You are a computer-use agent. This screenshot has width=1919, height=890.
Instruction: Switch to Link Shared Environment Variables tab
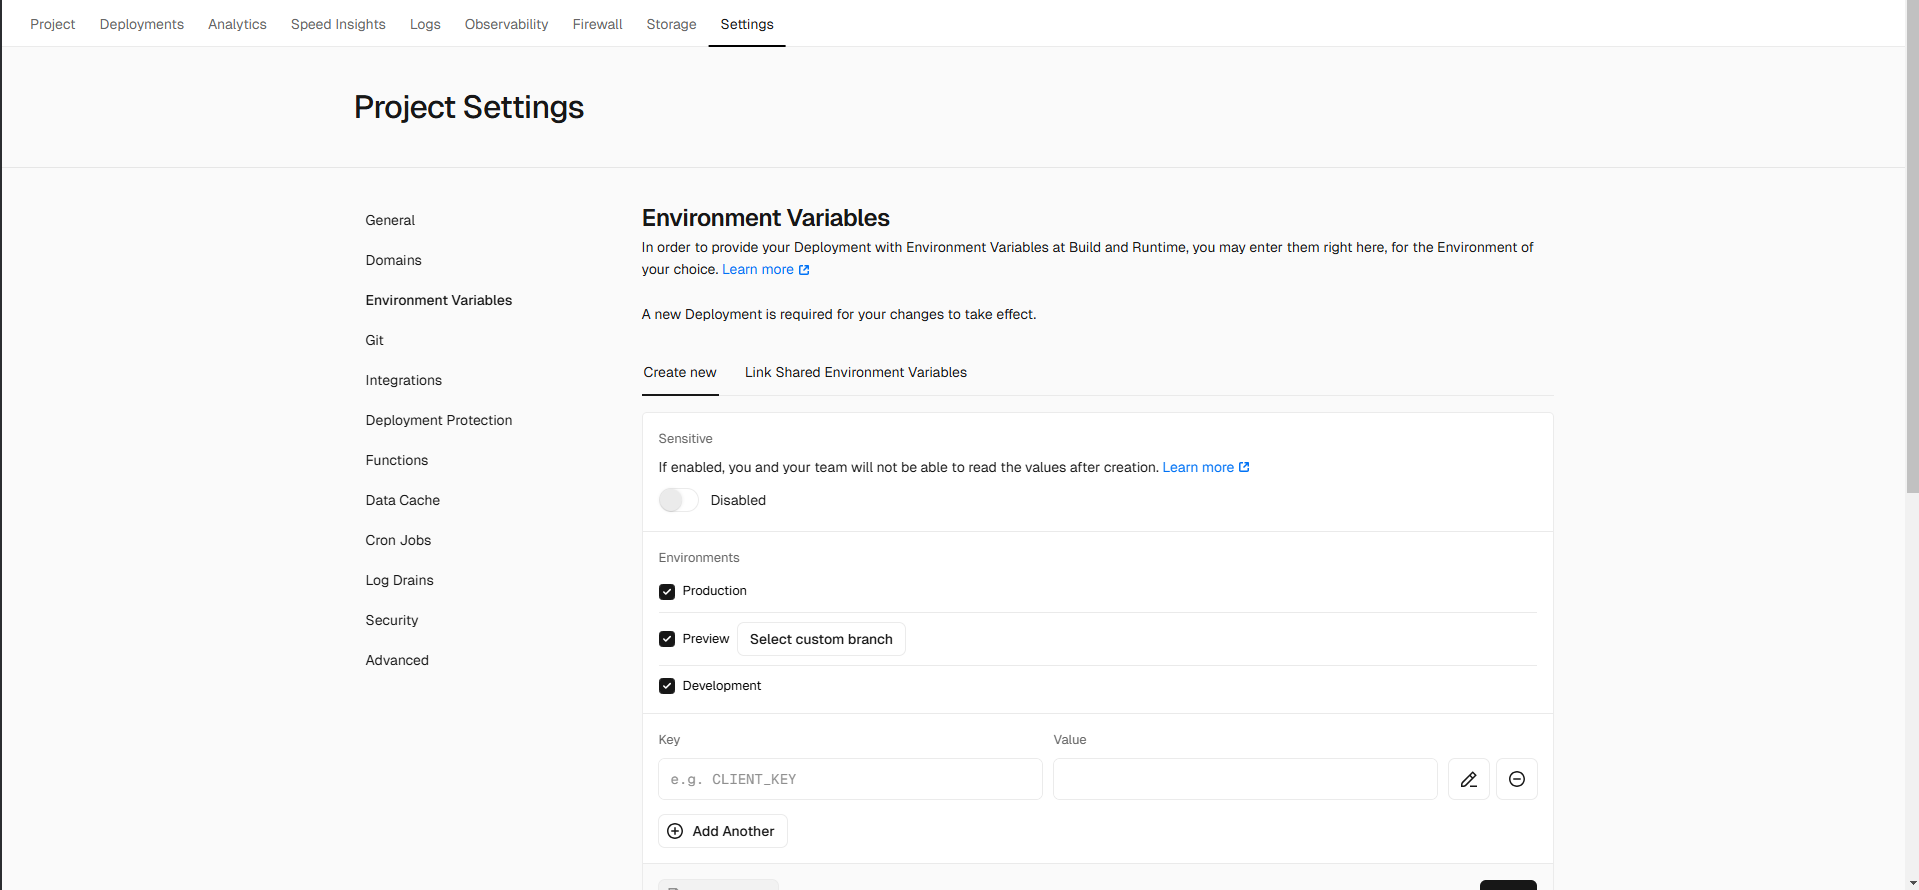pyautogui.click(x=856, y=372)
